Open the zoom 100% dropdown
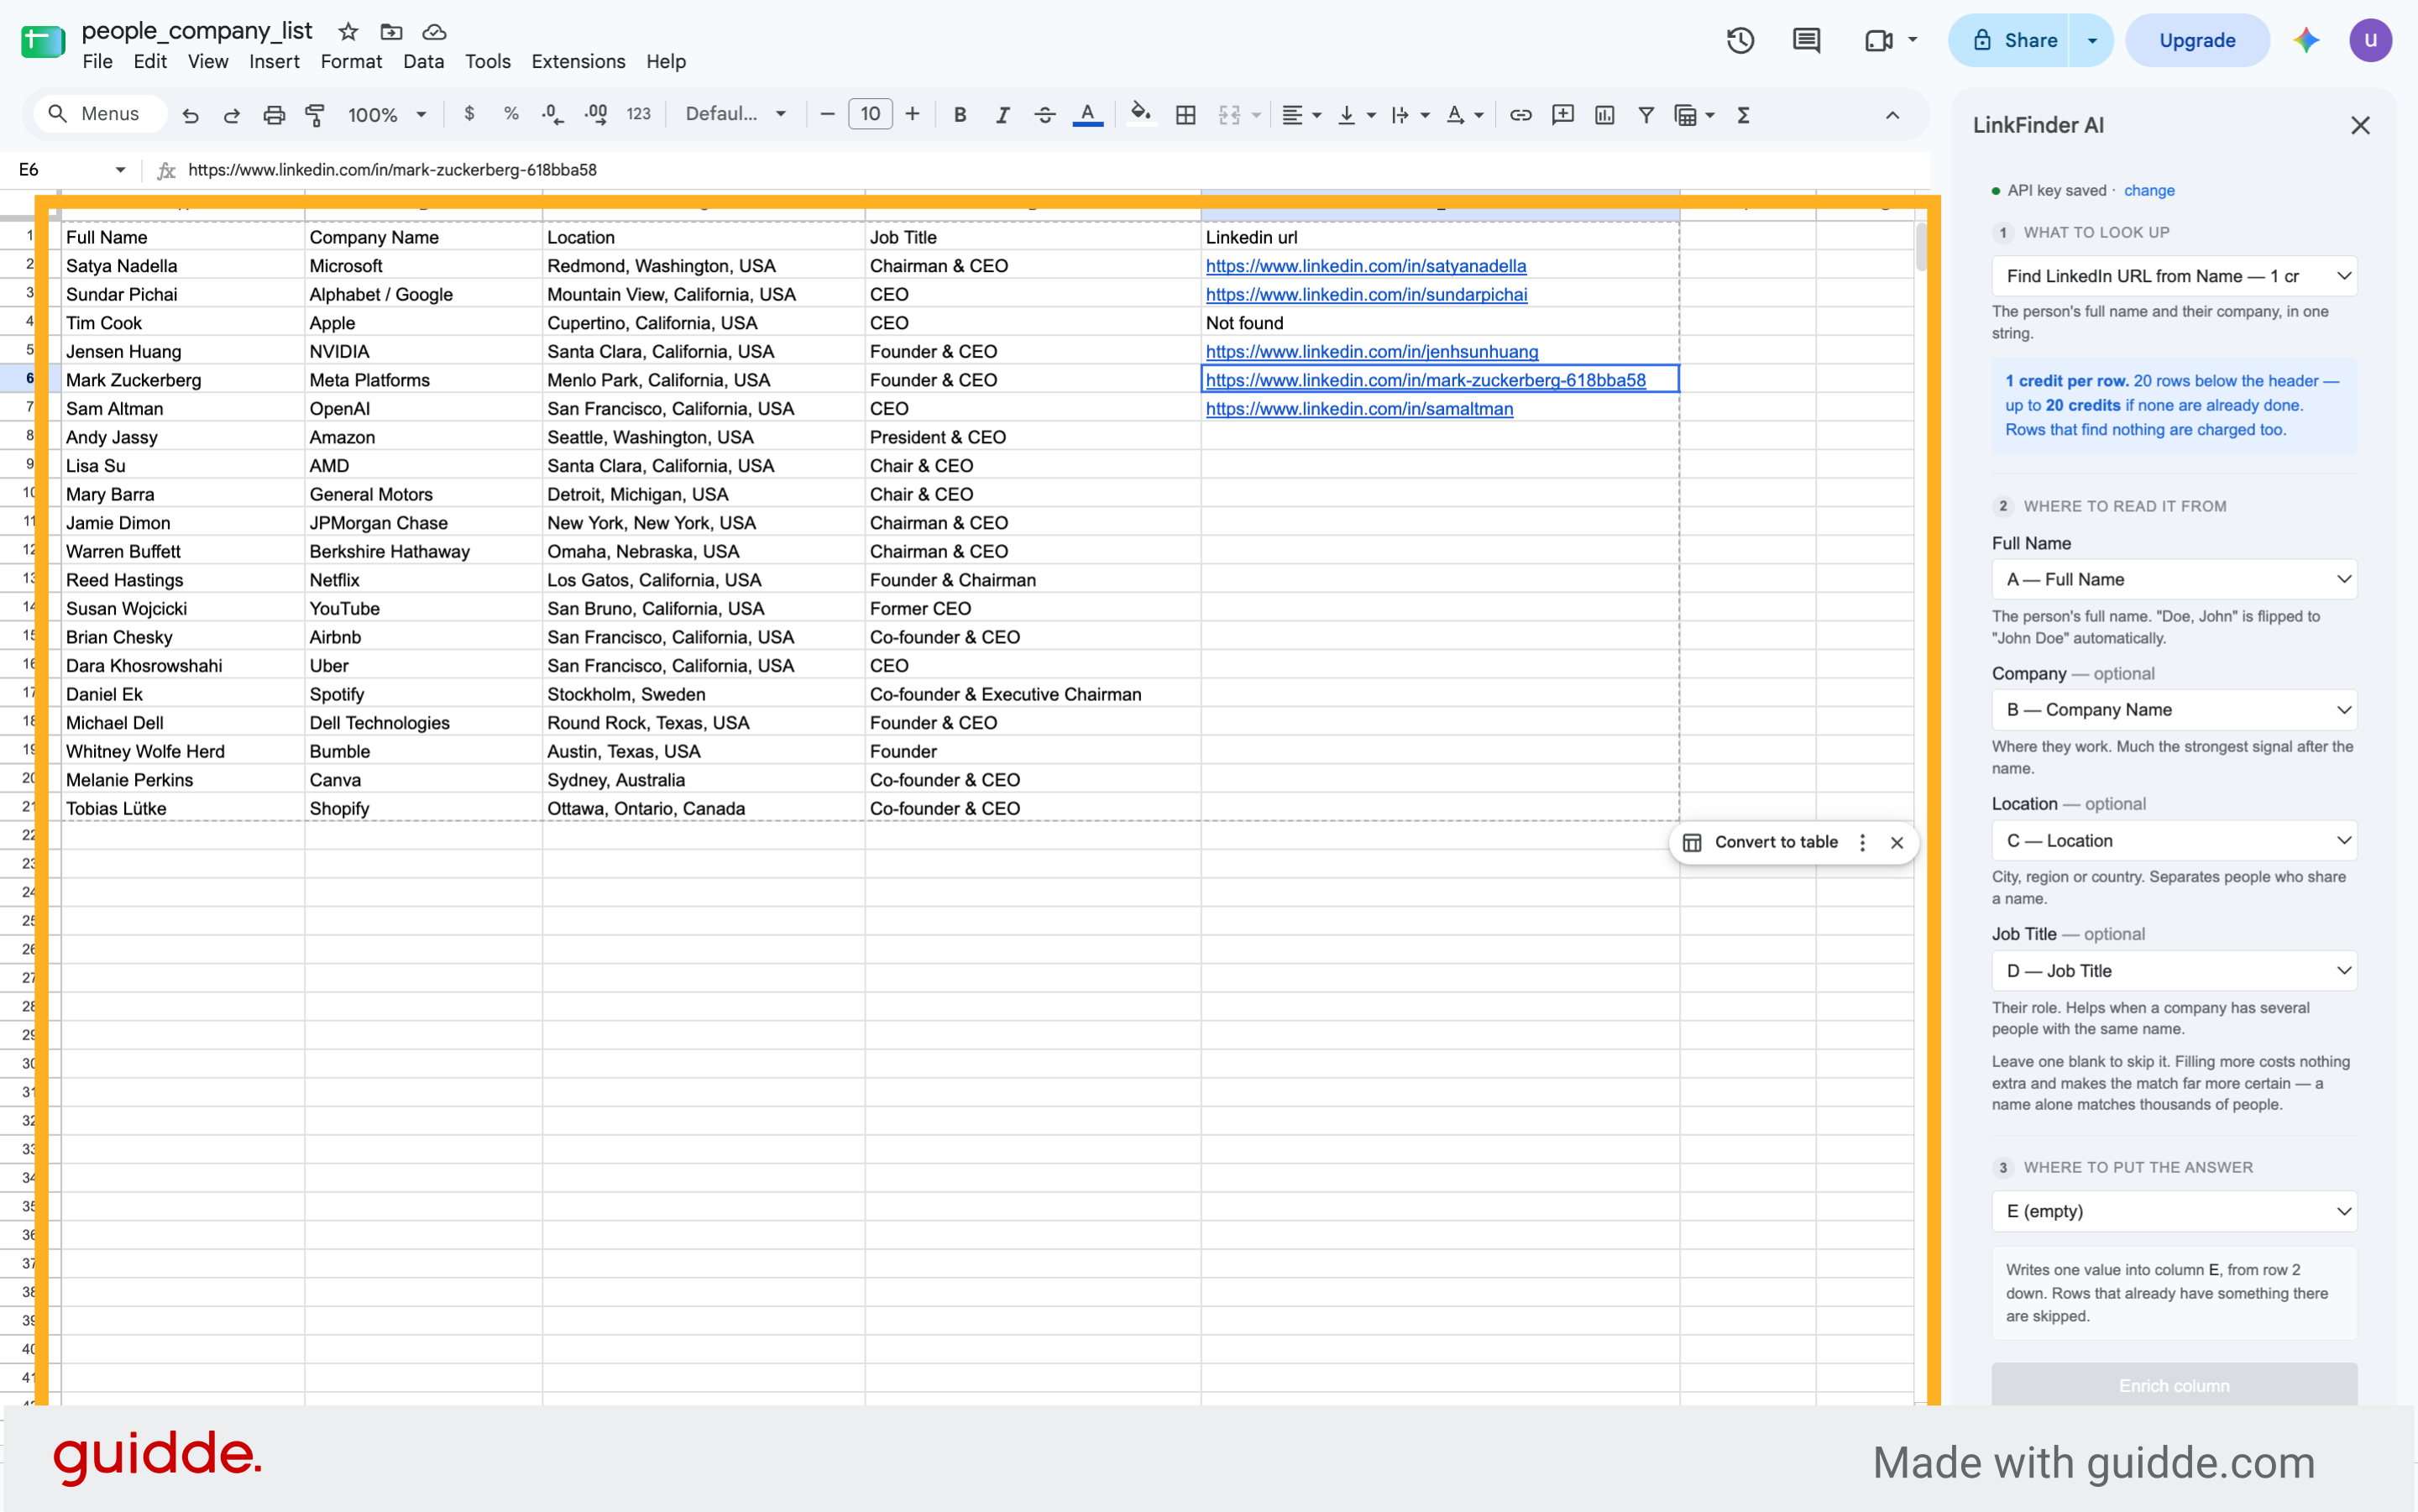 click(387, 115)
